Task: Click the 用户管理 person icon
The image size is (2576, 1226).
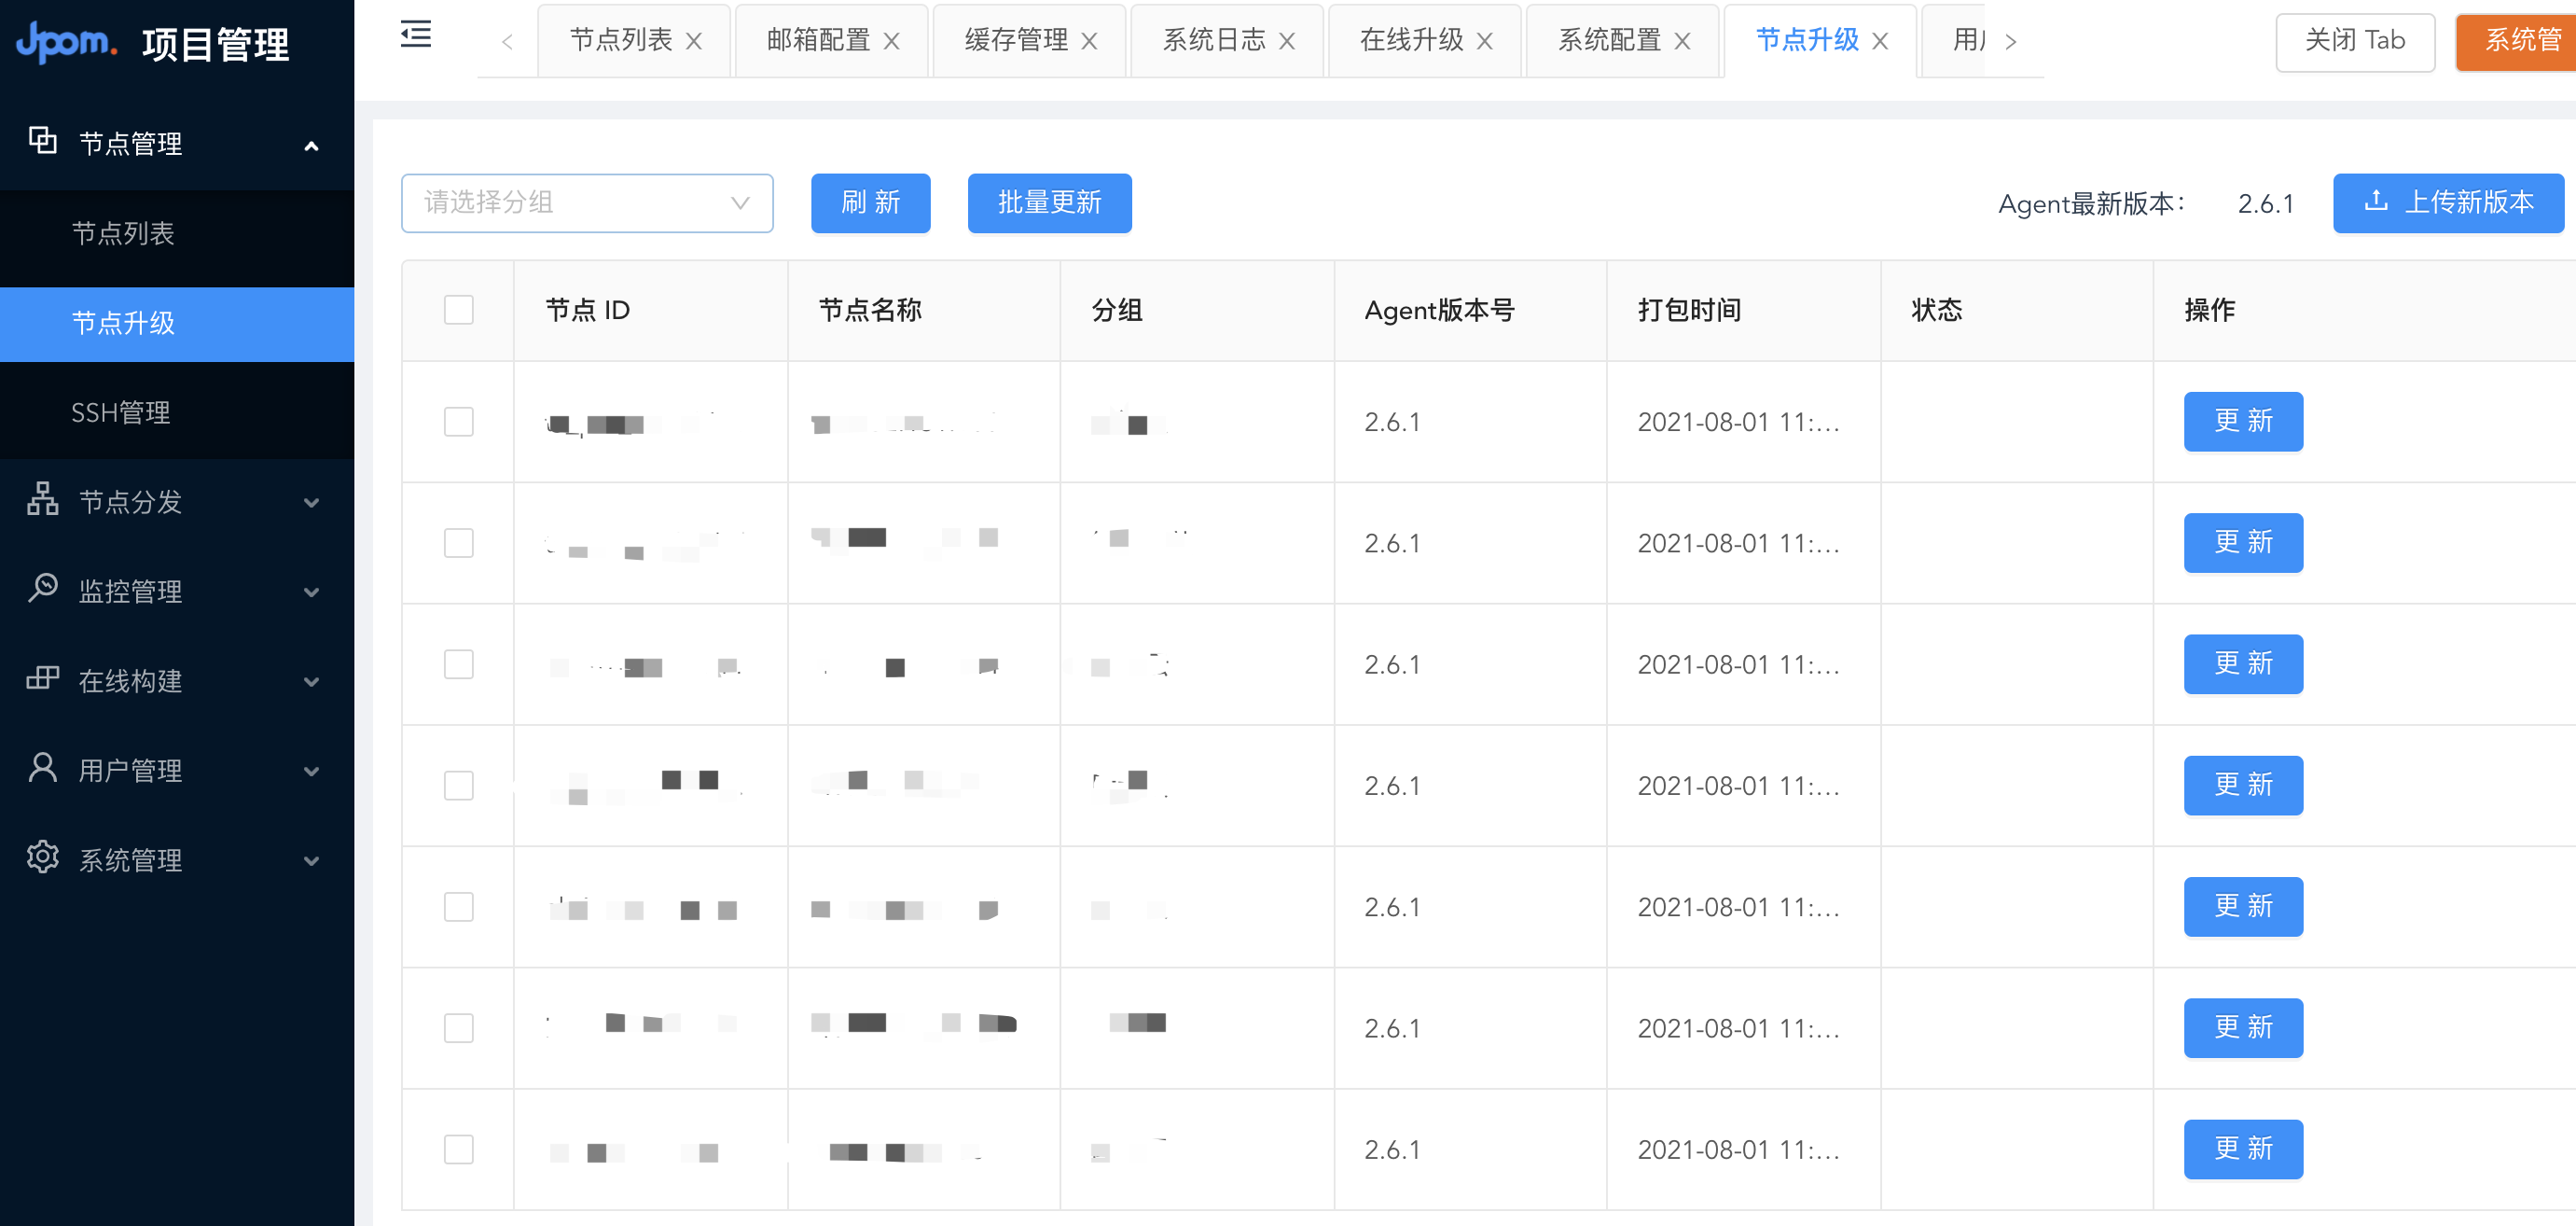Action: pos(42,768)
